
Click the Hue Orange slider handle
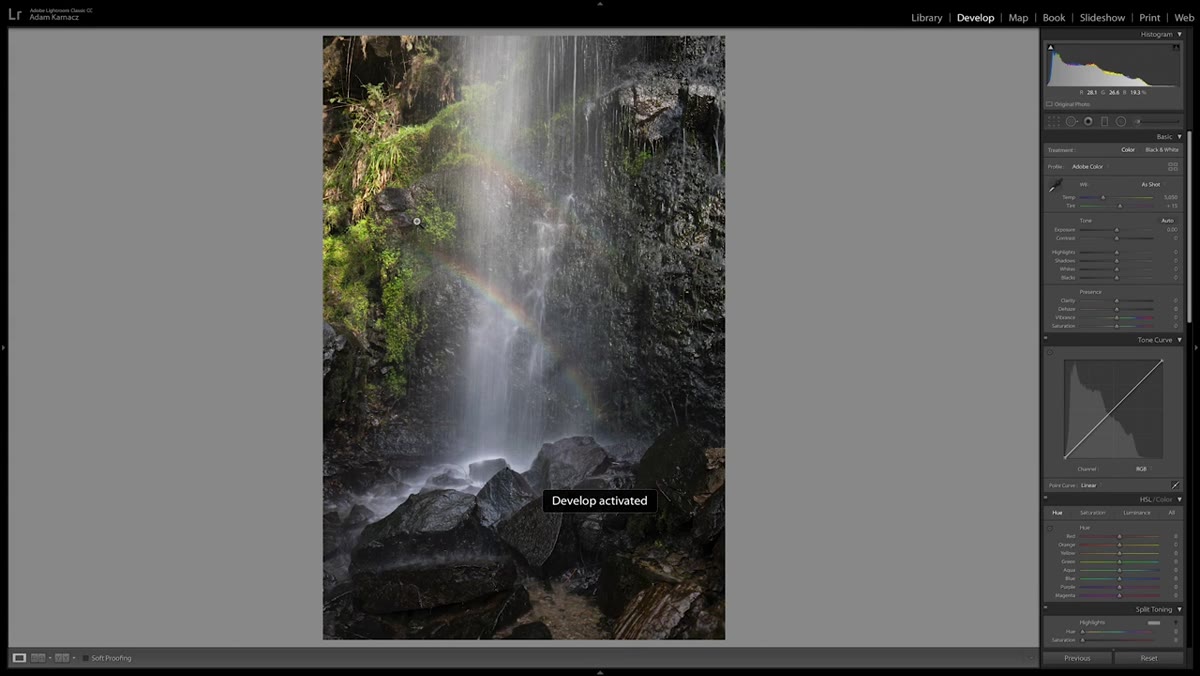(1119, 545)
